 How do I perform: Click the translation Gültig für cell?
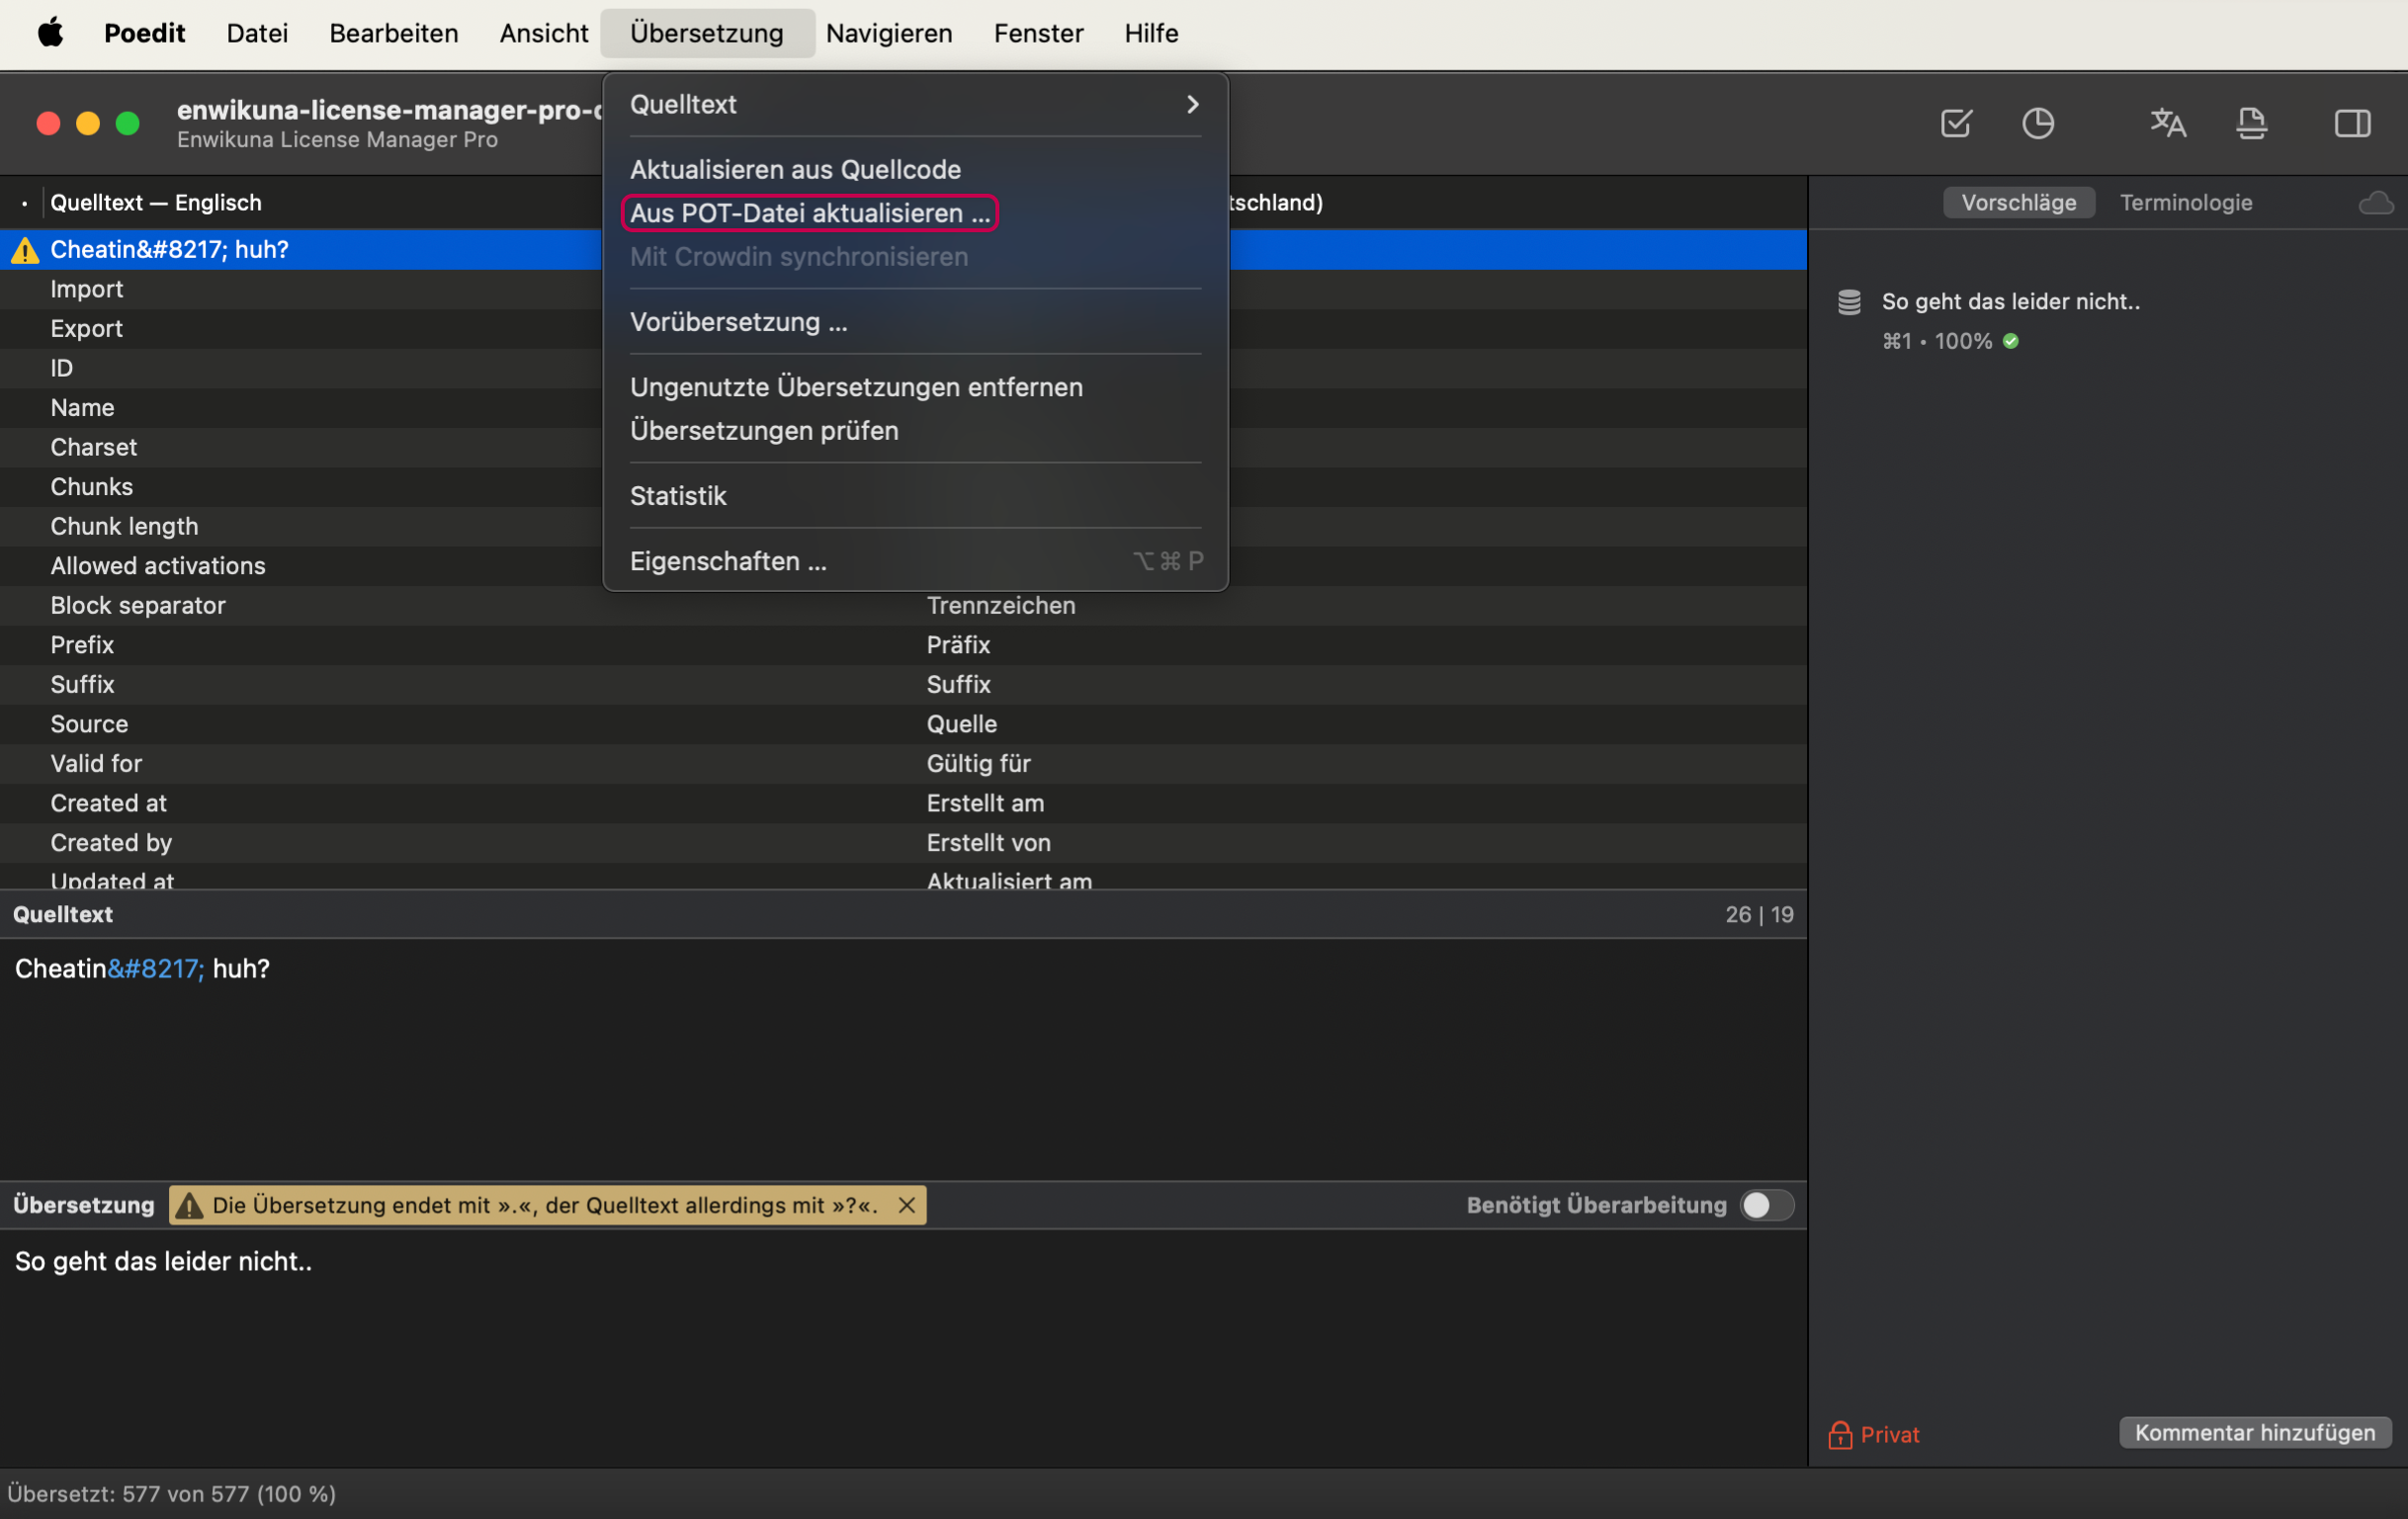(978, 764)
